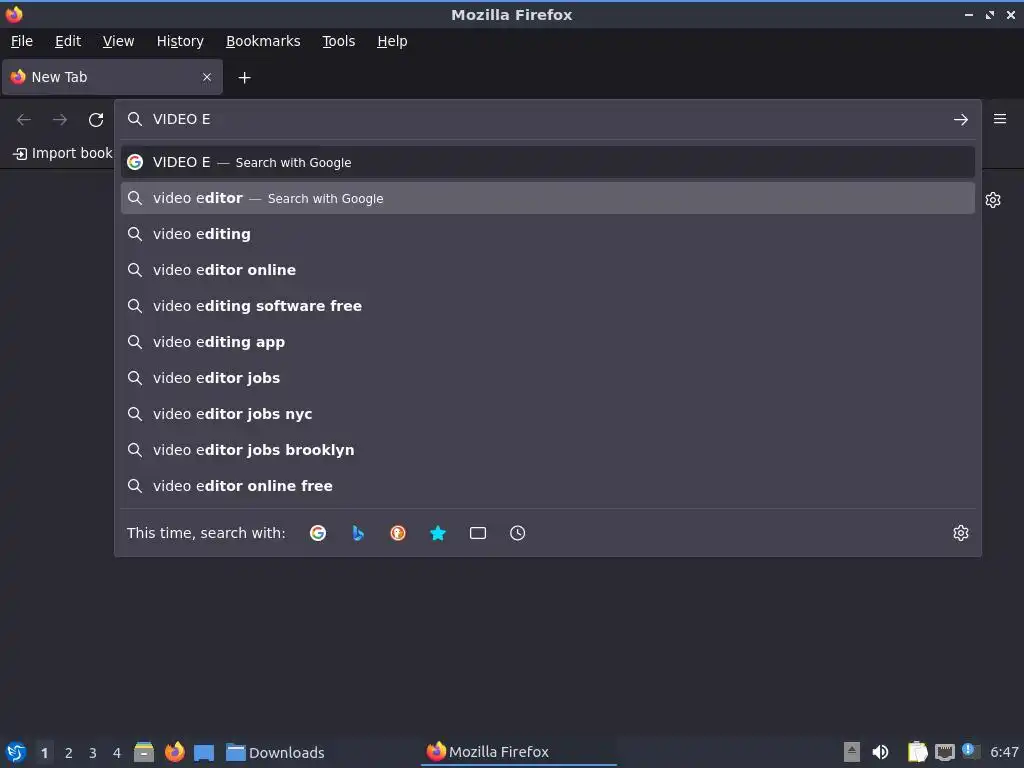Focus Mozilla Firefox taskbar window button
The width and height of the screenshot is (1024, 768).
pyautogui.click(x=519, y=752)
